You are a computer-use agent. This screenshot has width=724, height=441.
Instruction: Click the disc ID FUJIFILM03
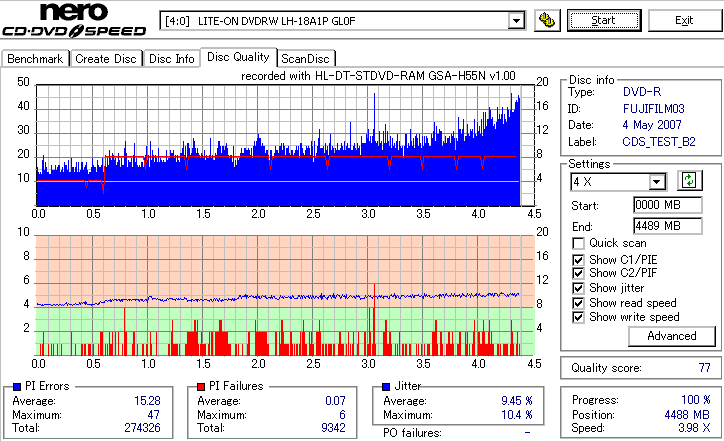[653, 109]
